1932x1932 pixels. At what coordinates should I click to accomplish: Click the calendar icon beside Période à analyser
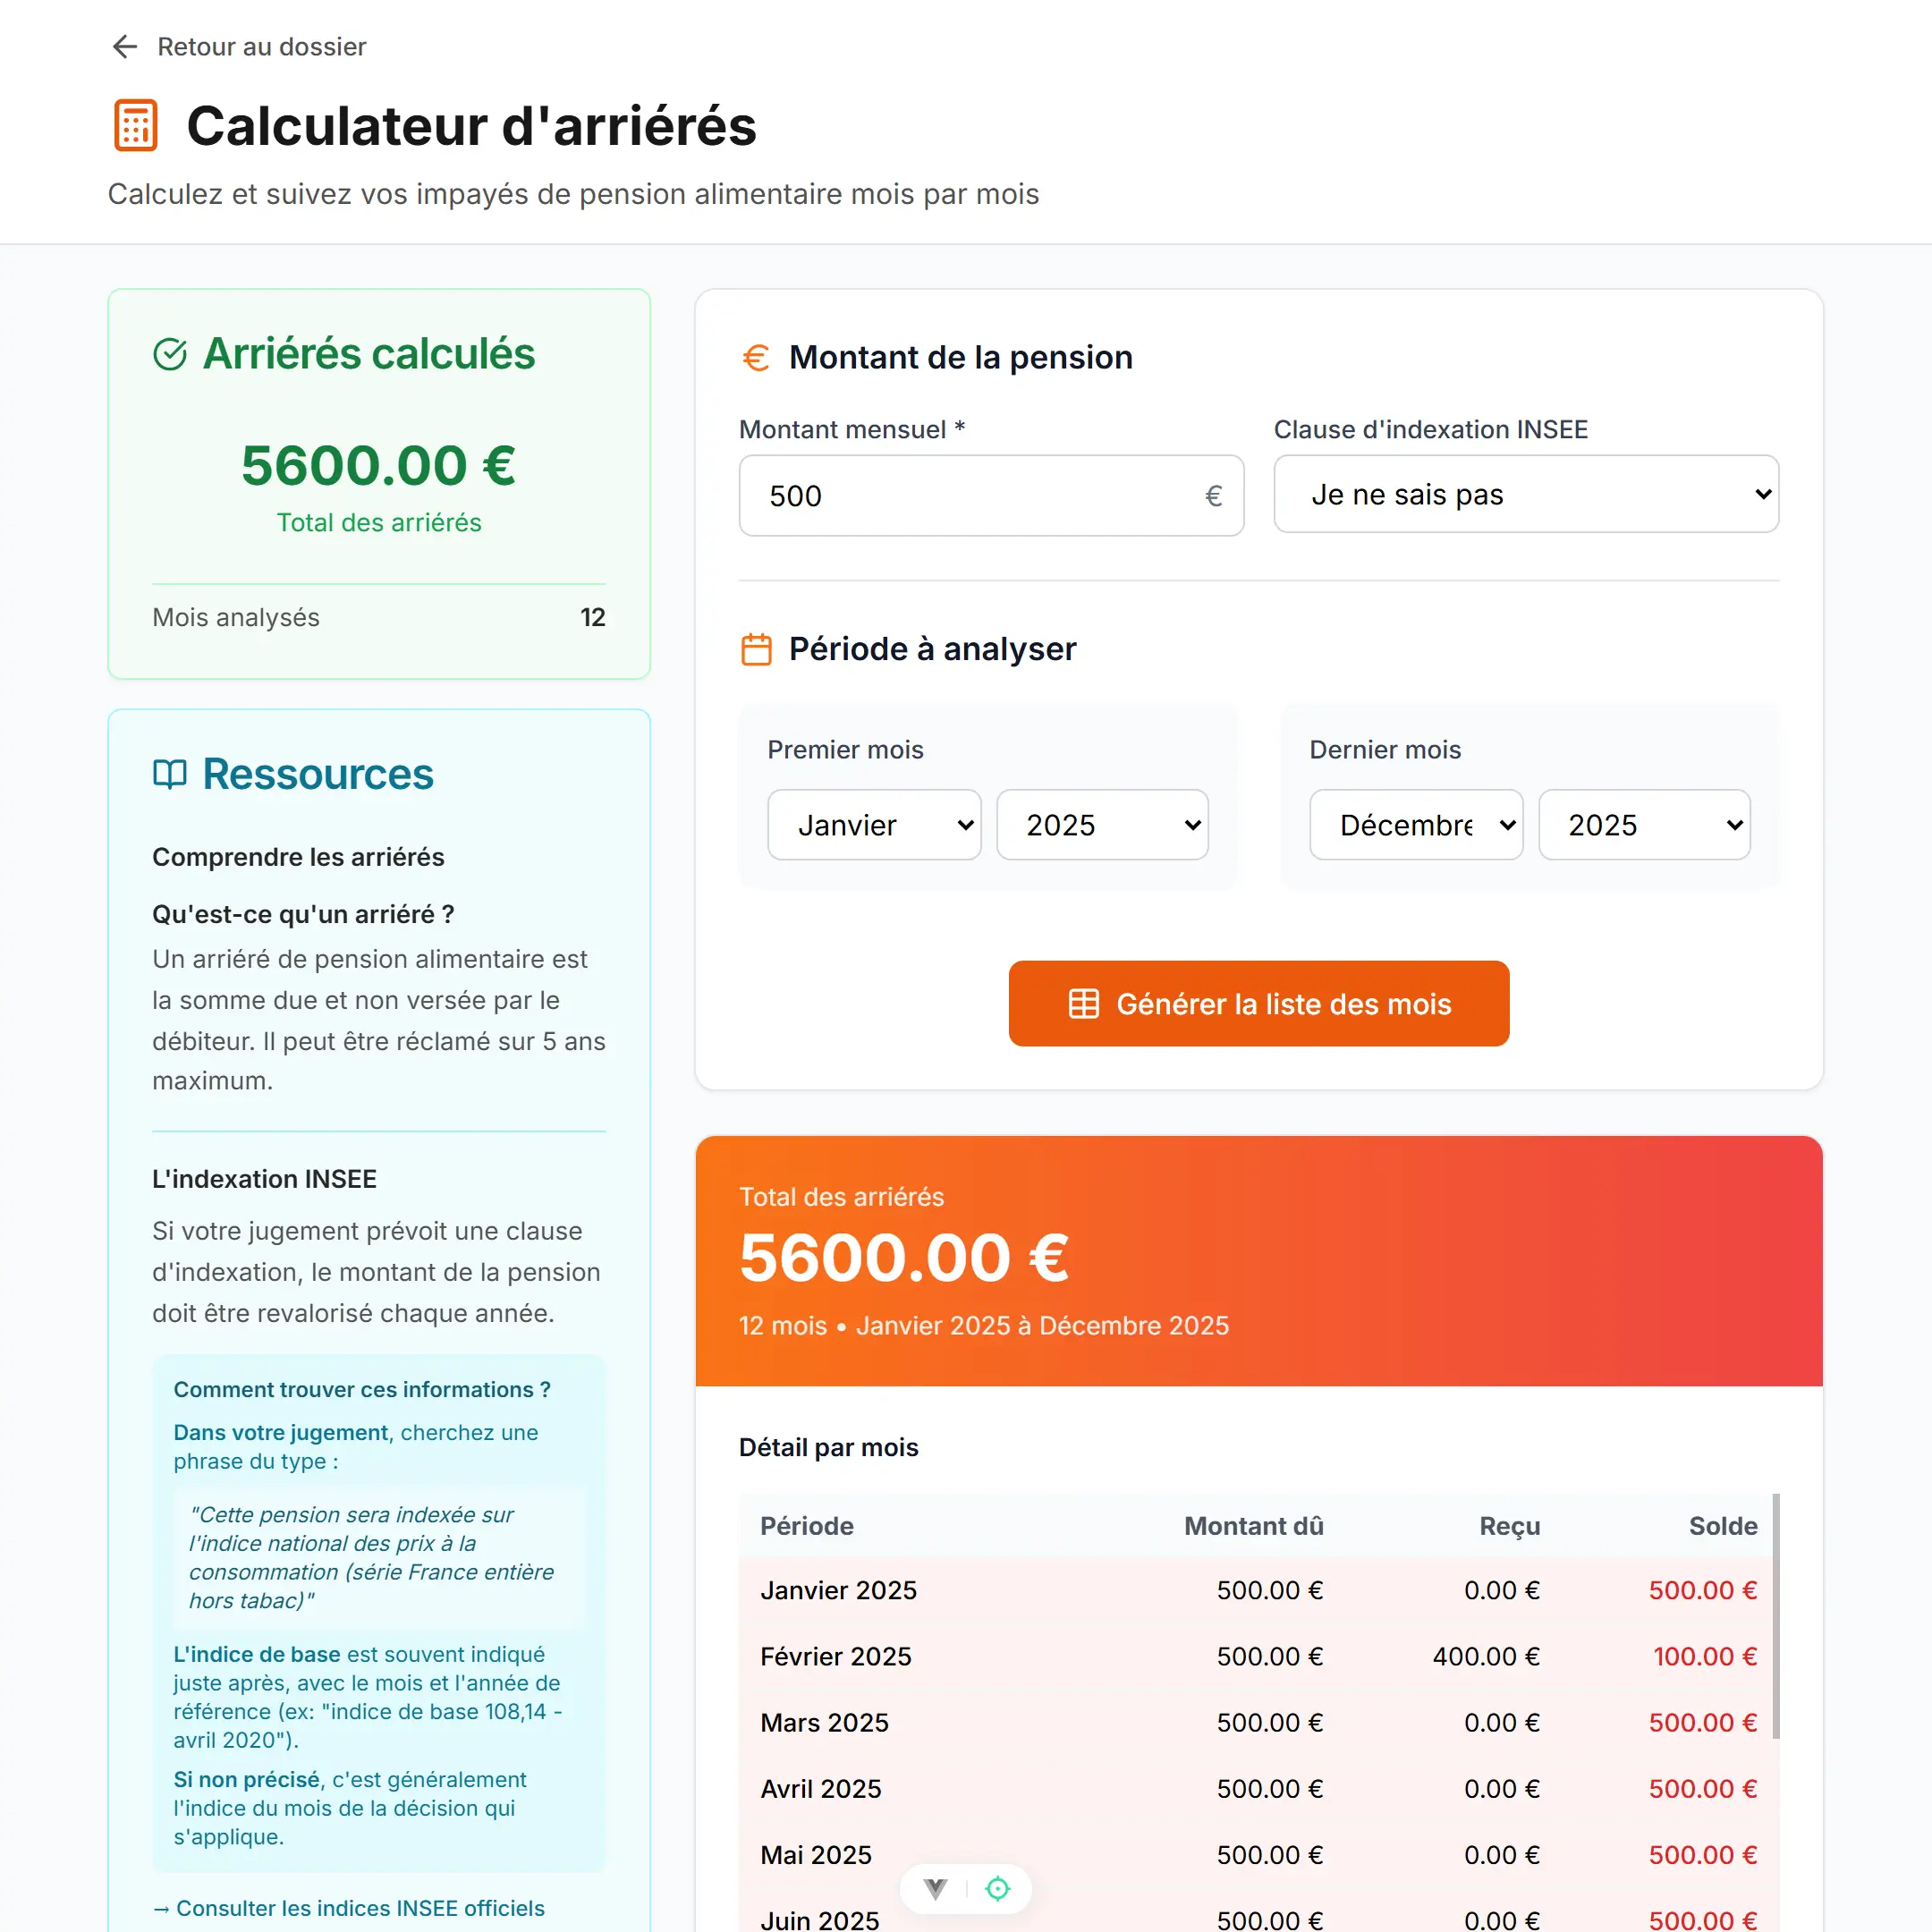pyautogui.click(x=756, y=648)
